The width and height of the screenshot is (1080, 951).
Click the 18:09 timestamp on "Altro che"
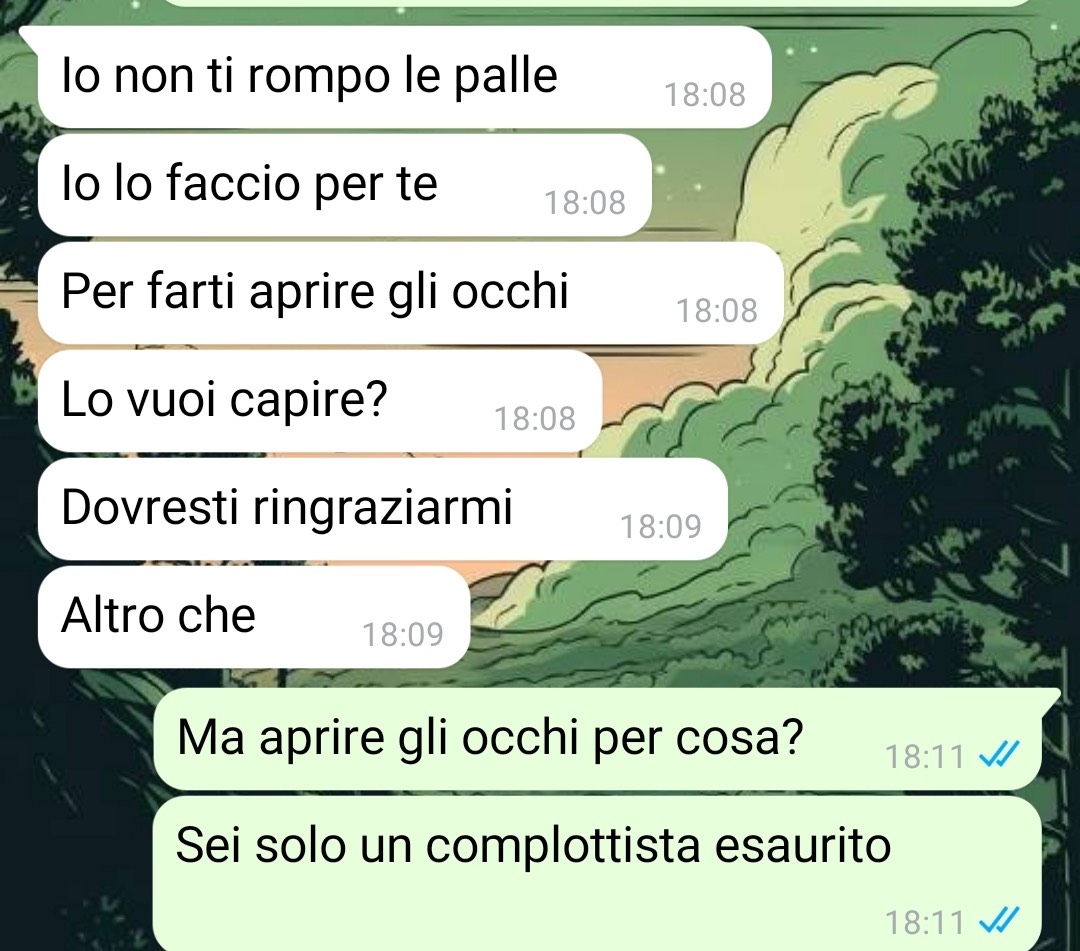pyautogui.click(x=403, y=635)
